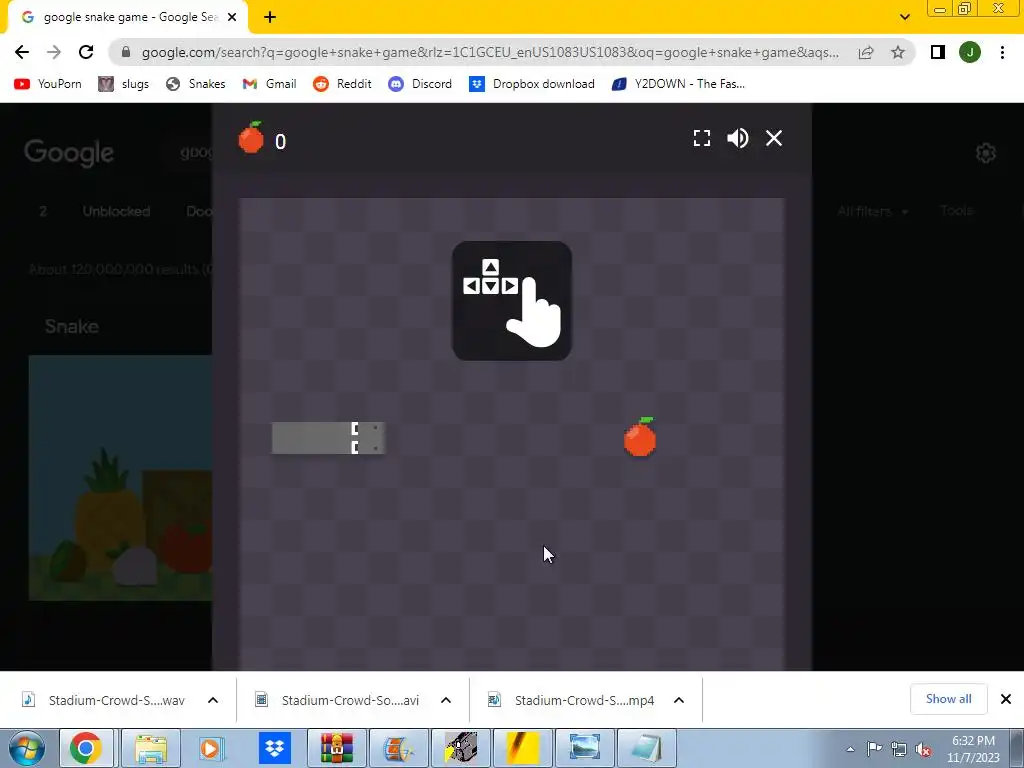This screenshot has width=1024, height=768.
Task: Open the Tools search option
Action: [x=956, y=210]
